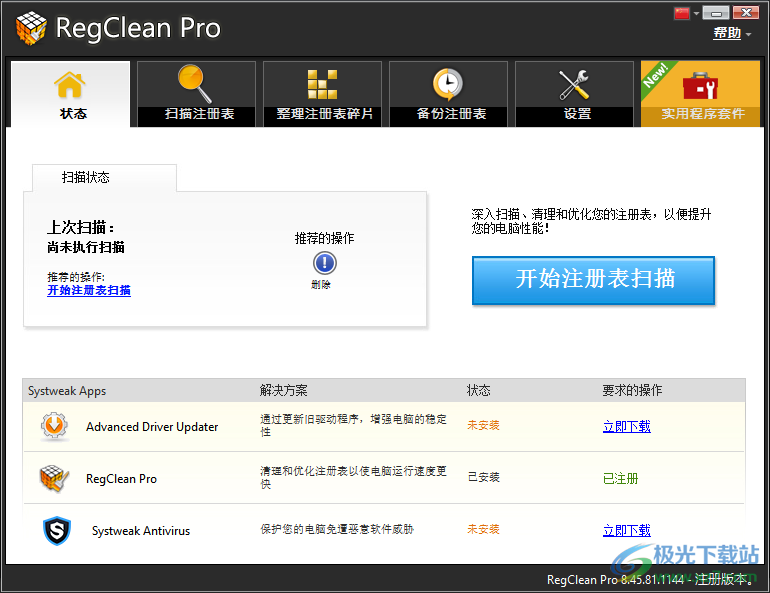Follow the 开始注册表扫描 link
The image size is (770, 593).
pyautogui.click(x=89, y=290)
